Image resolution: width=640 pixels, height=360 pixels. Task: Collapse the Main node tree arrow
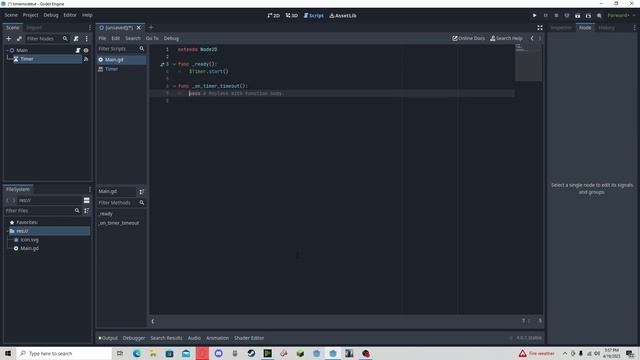(x=7, y=50)
